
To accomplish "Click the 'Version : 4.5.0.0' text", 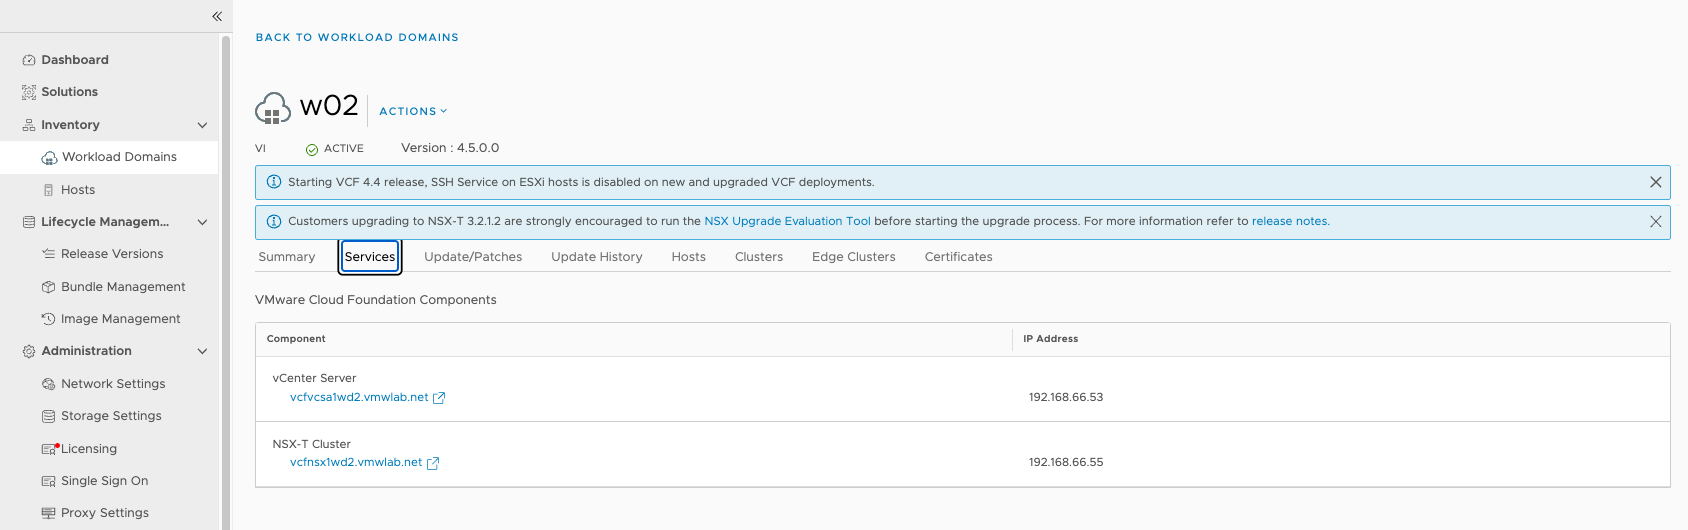I will click(x=450, y=148).
